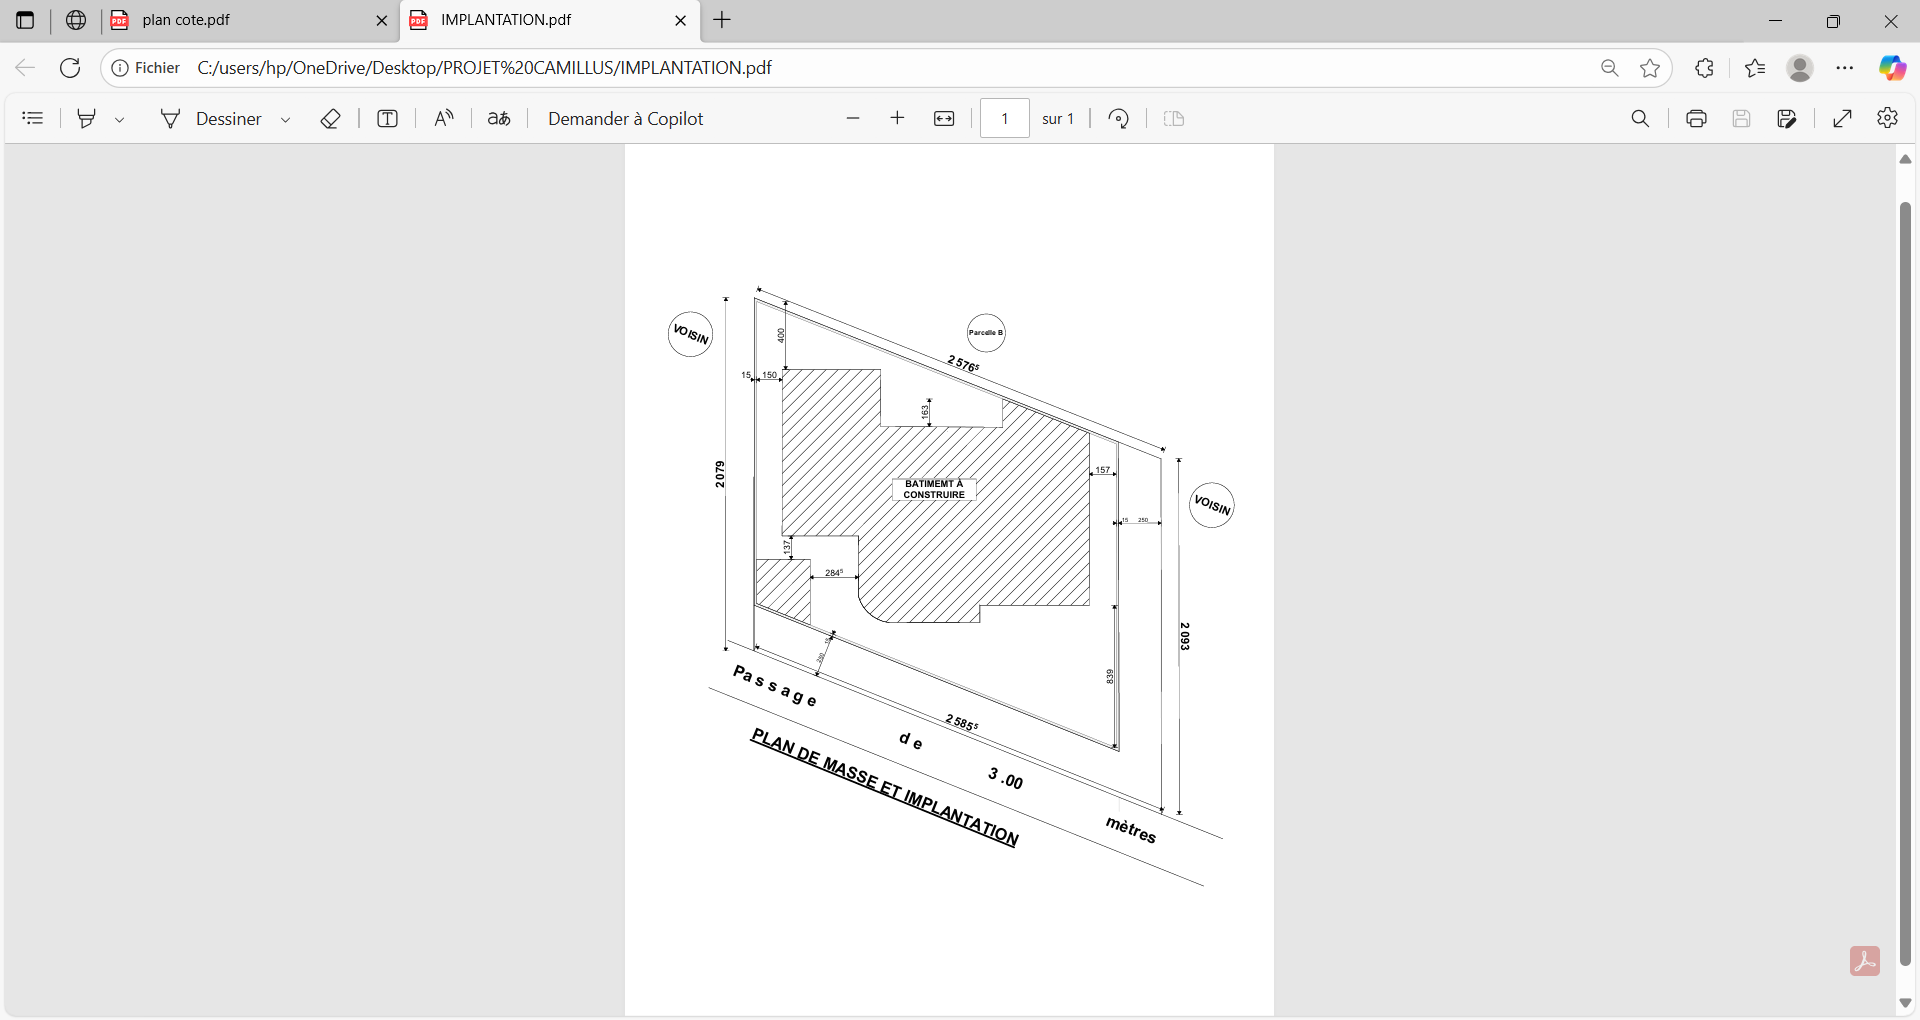This screenshot has width=1920, height=1020.
Task: Expand the highlighter options dropdown
Action: tap(120, 120)
